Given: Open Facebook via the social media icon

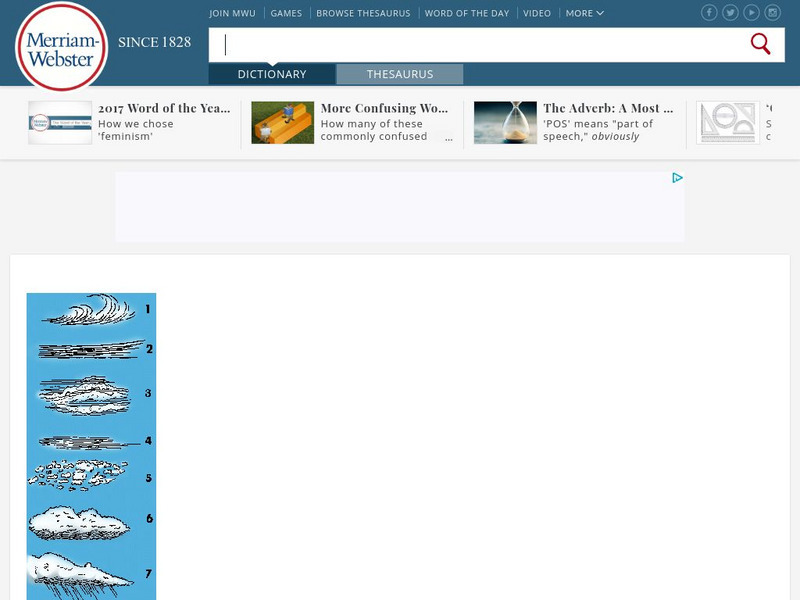Looking at the screenshot, I should (710, 12).
